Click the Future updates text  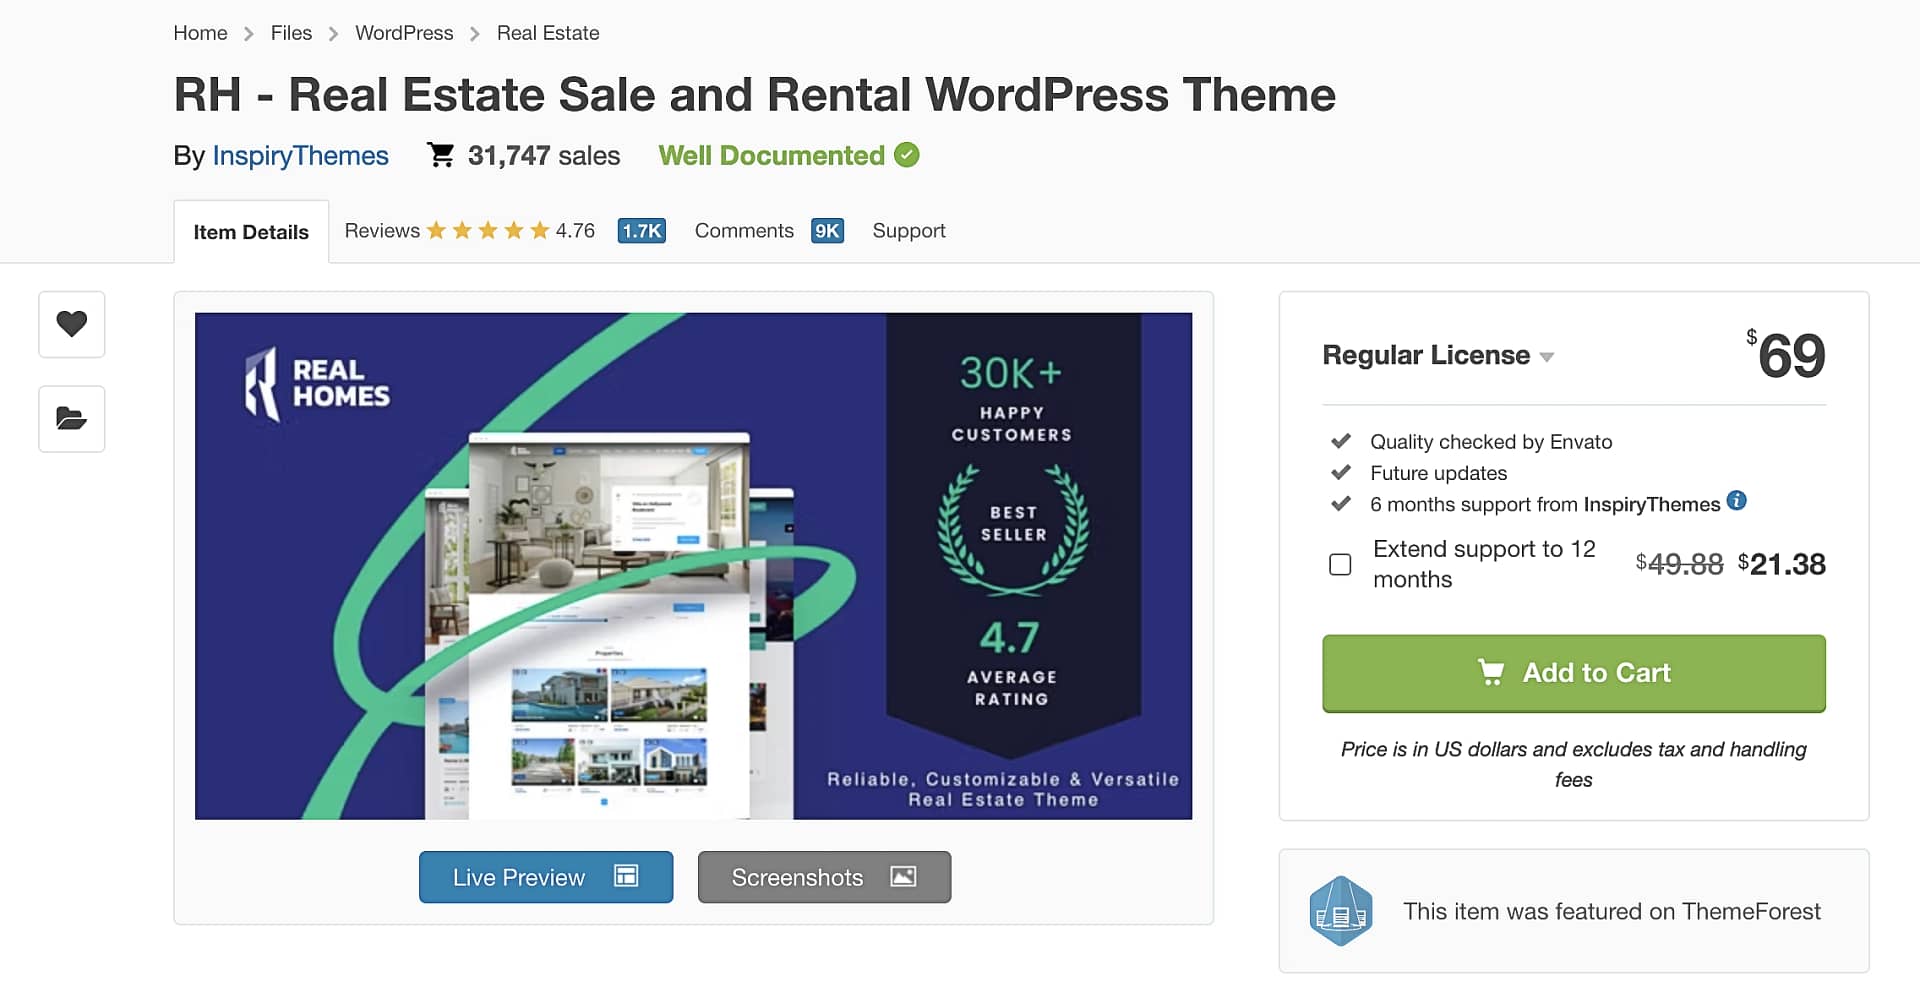(x=1438, y=473)
